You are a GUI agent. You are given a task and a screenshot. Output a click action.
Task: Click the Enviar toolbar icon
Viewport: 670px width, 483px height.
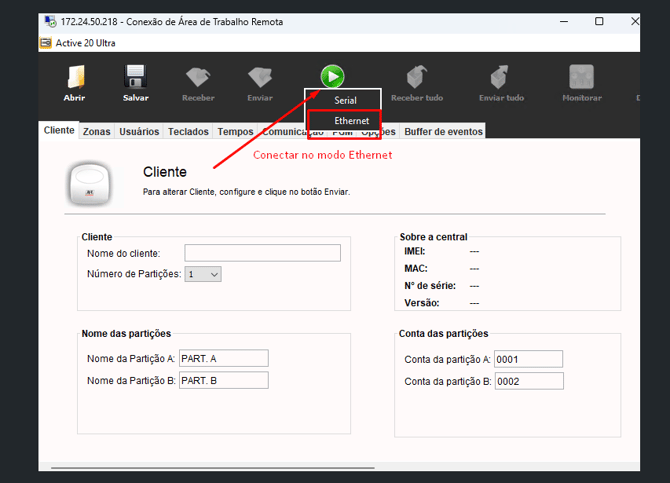[x=260, y=77]
